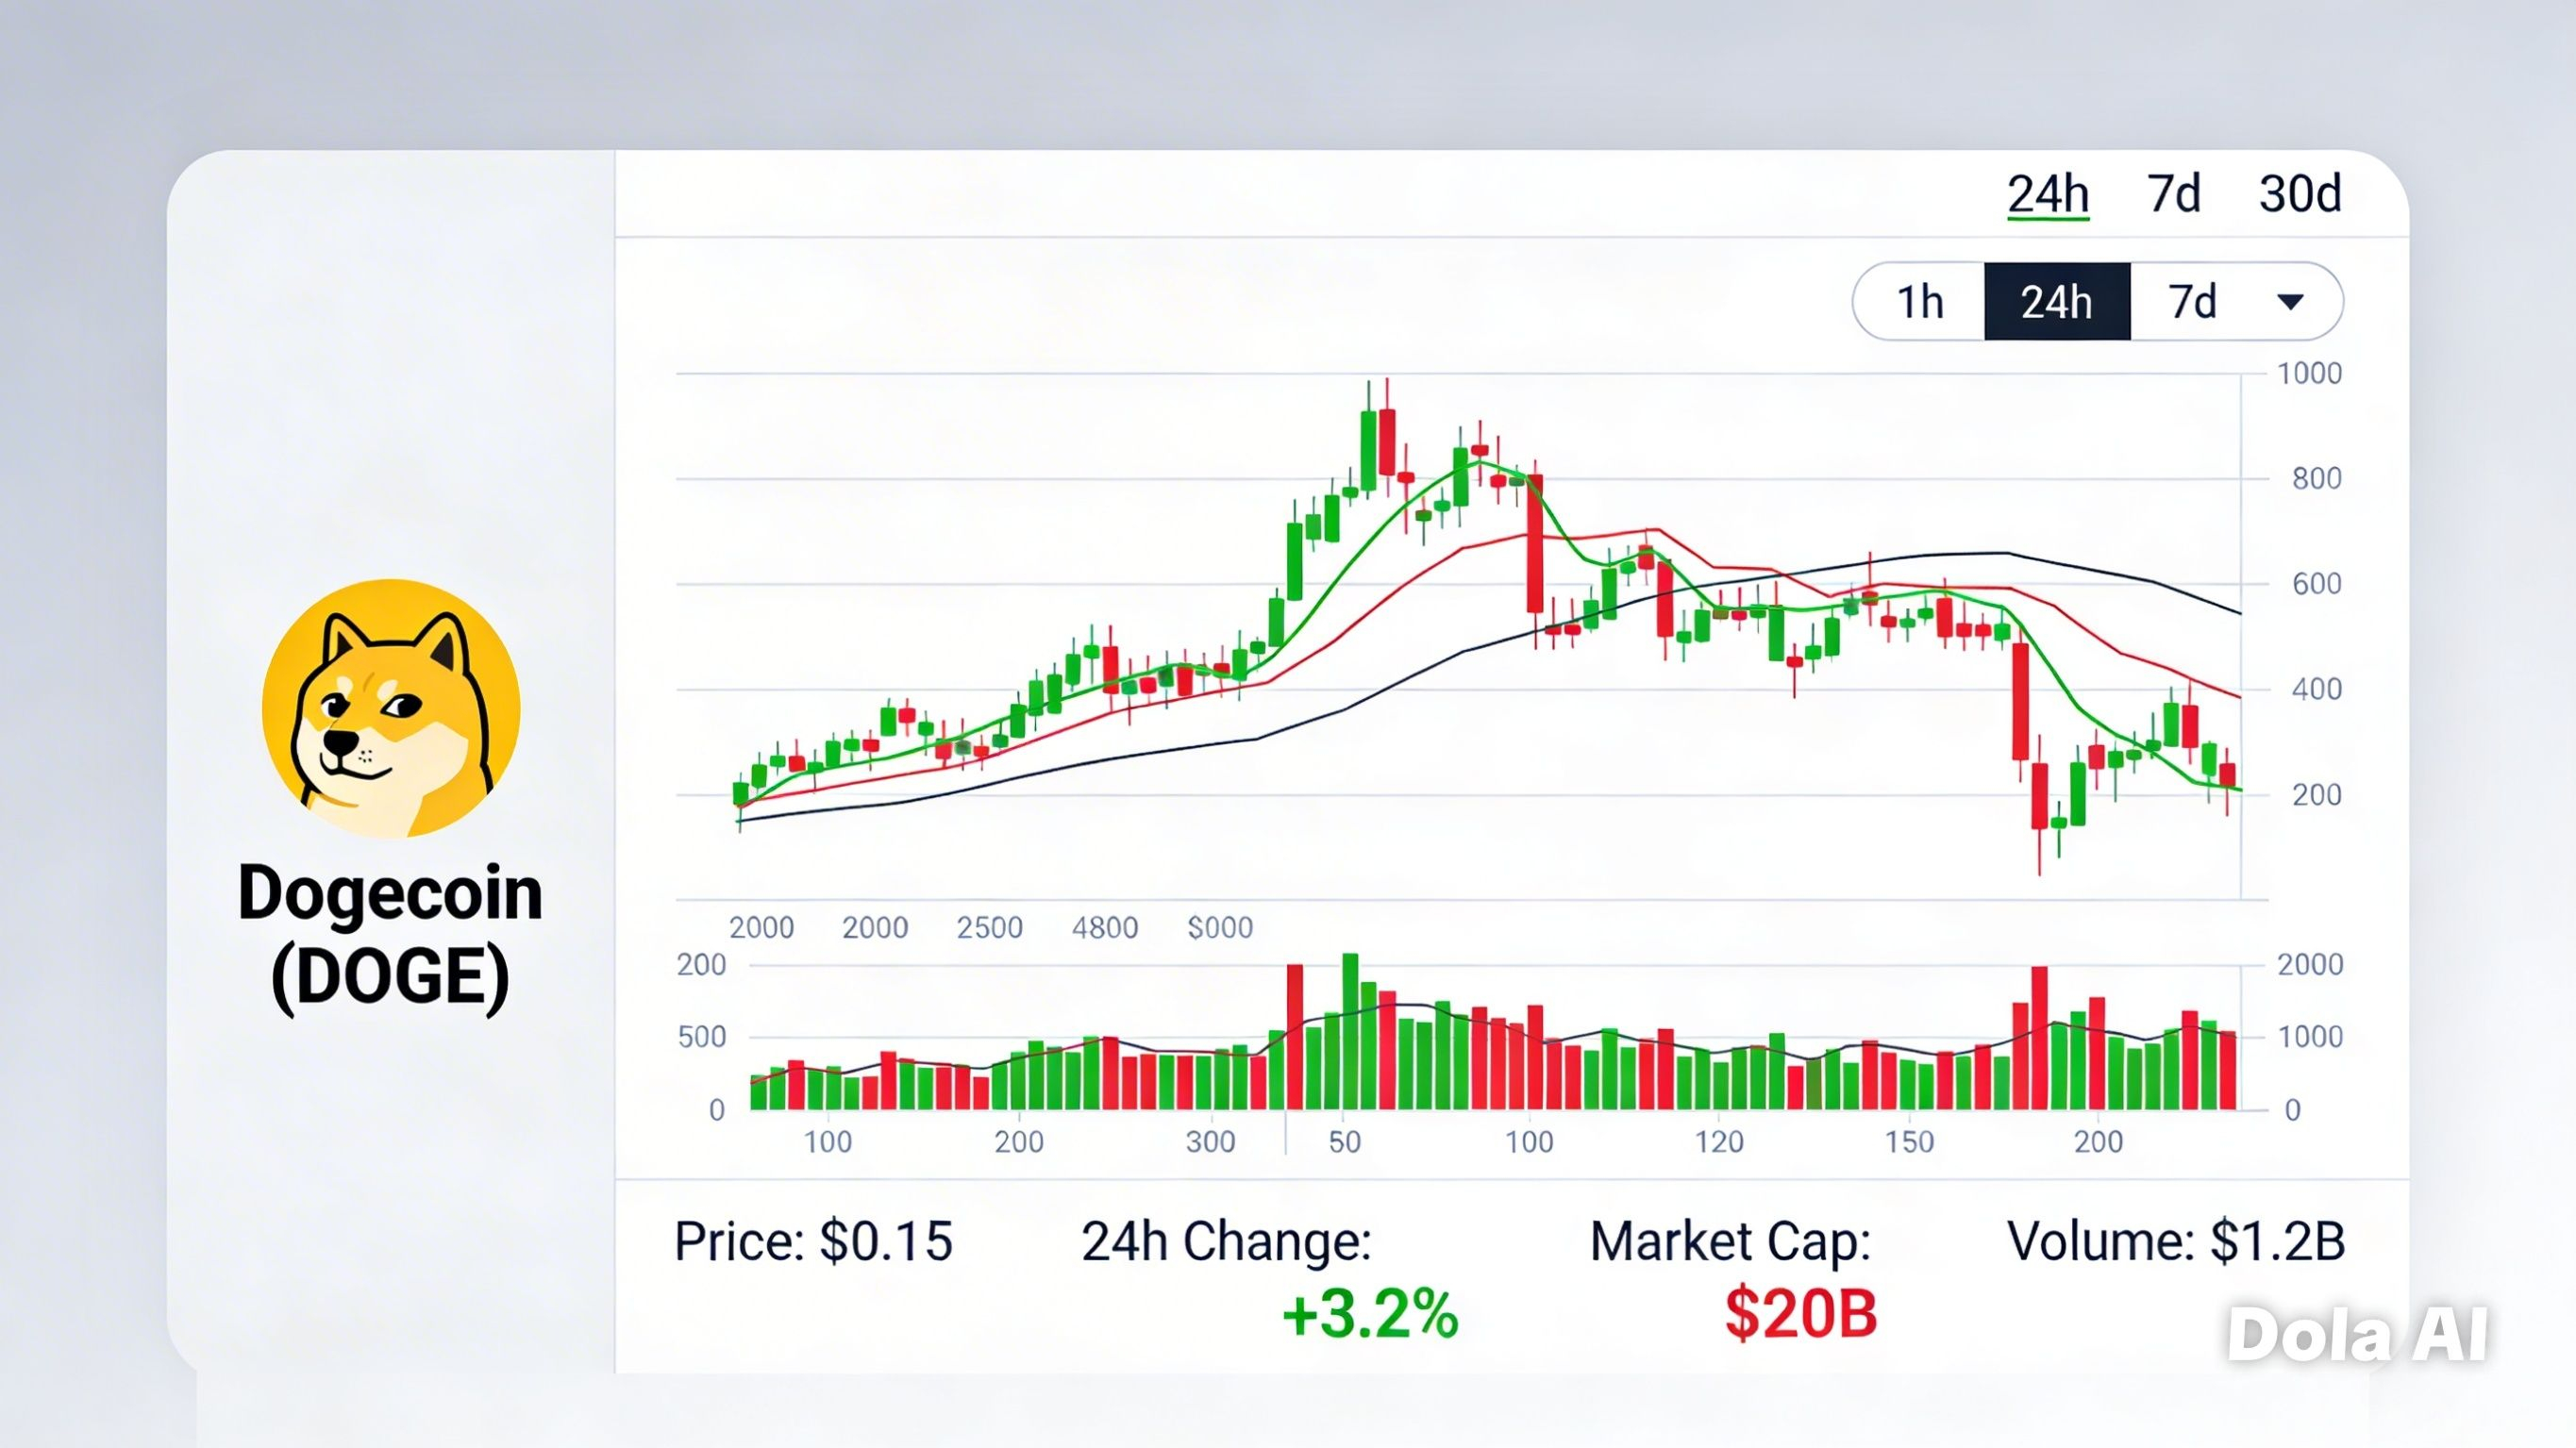Click the tallest red volume bar on right
This screenshot has width=2576, height=1448.
pyautogui.click(x=2039, y=1037)
